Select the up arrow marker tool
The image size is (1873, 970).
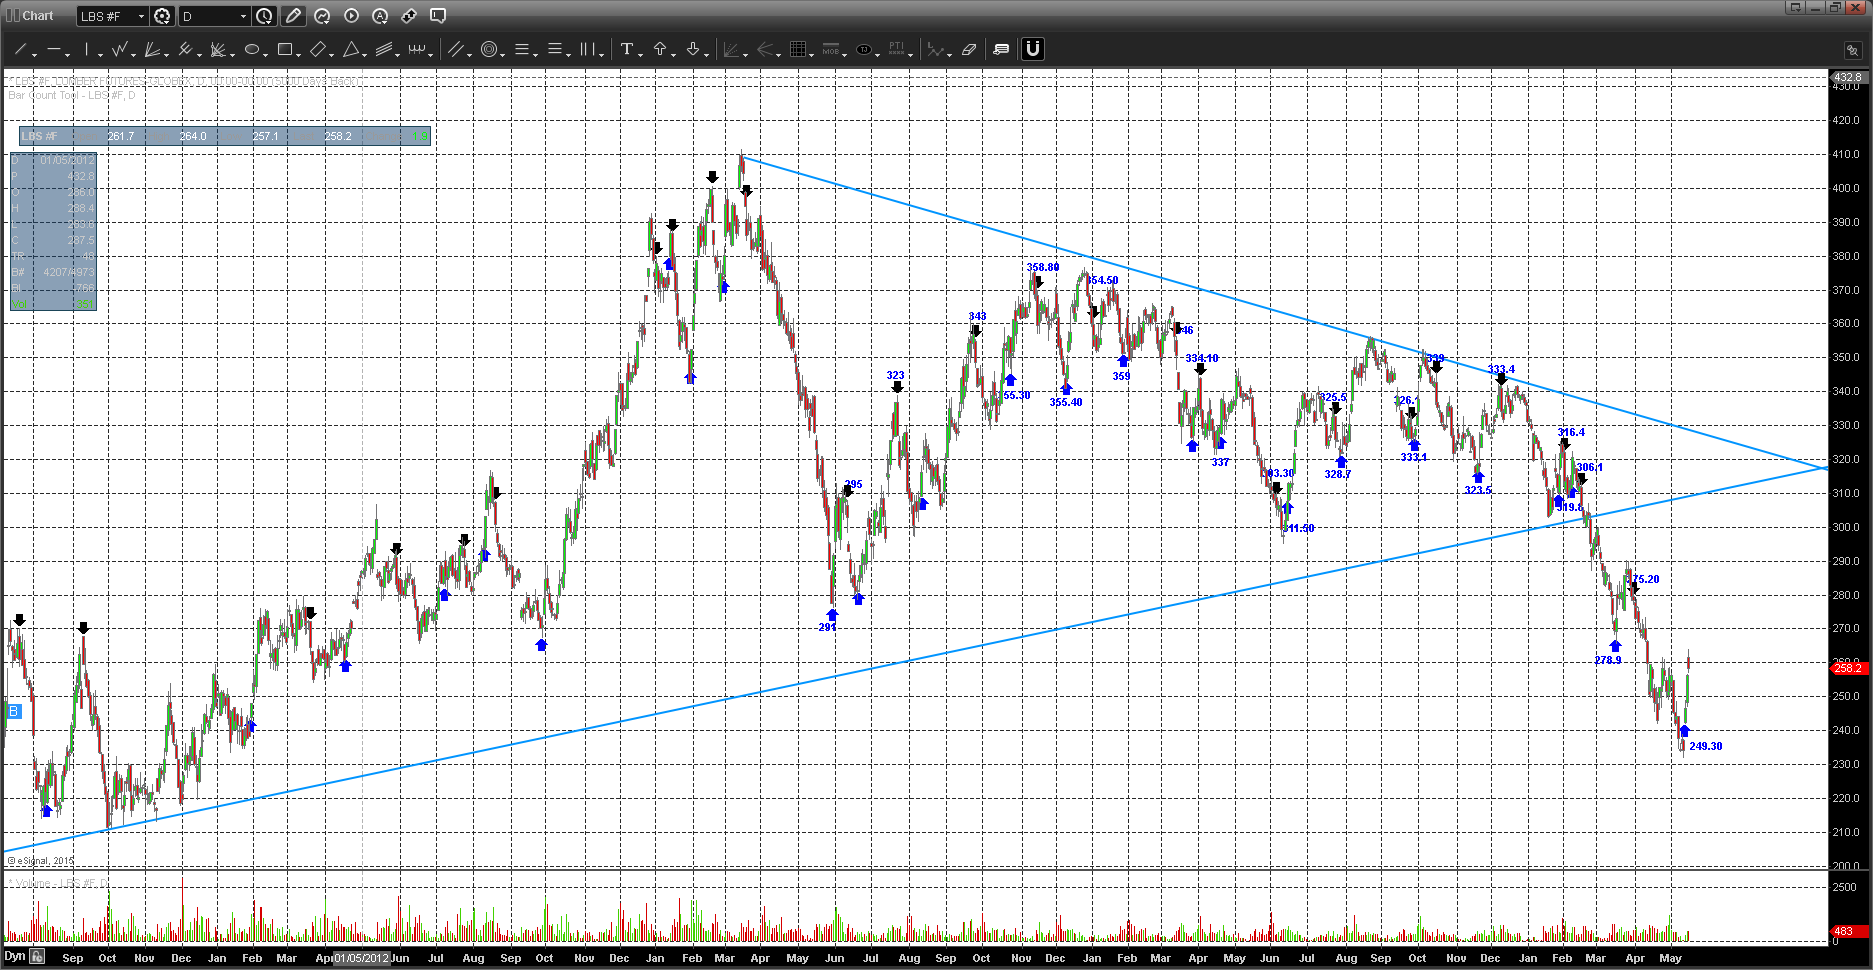point(660,49)
